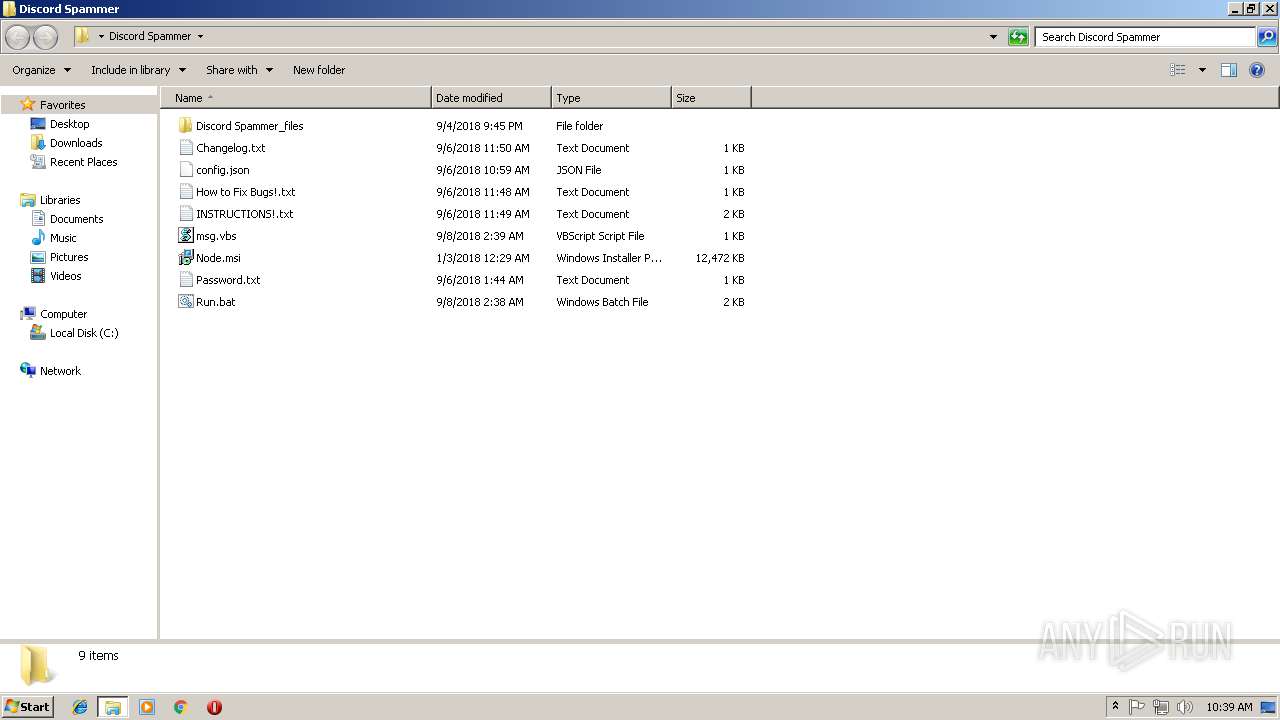The width and height of the screenshot is (1280, 720).
Task: Open the Music library
Action: coord(63,238)
